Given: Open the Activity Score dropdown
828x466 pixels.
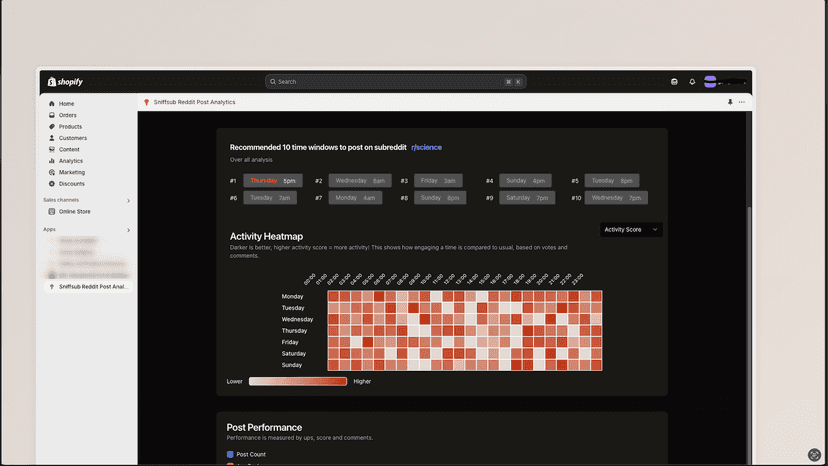Looking at the screenshot, I should coord(631,230).
